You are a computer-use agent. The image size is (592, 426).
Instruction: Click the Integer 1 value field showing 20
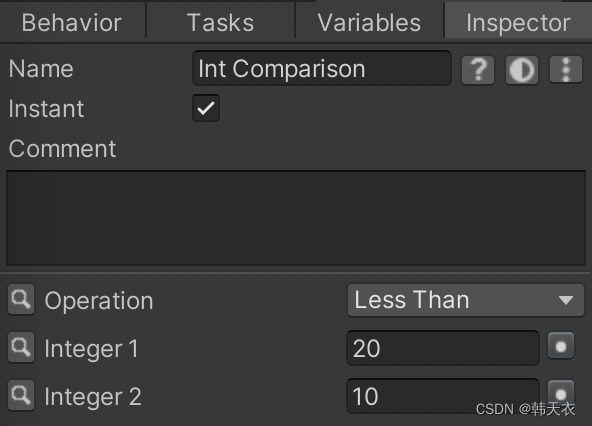(x=442, y=348)
